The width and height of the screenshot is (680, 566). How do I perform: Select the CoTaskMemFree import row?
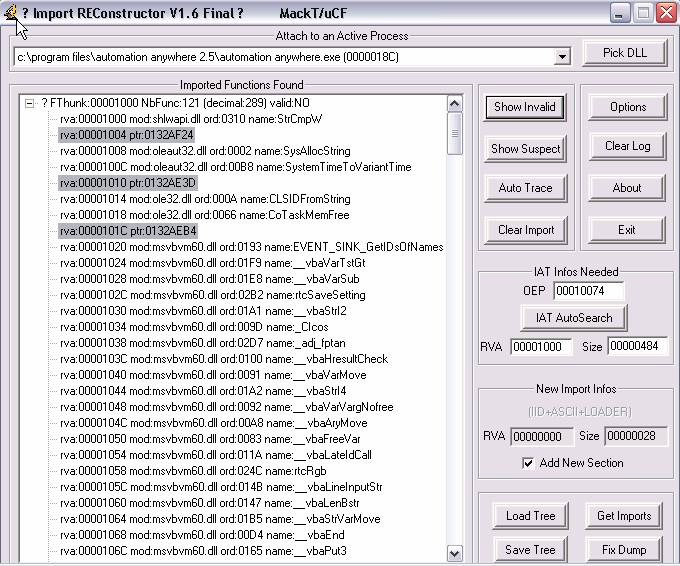coord(204,215)
